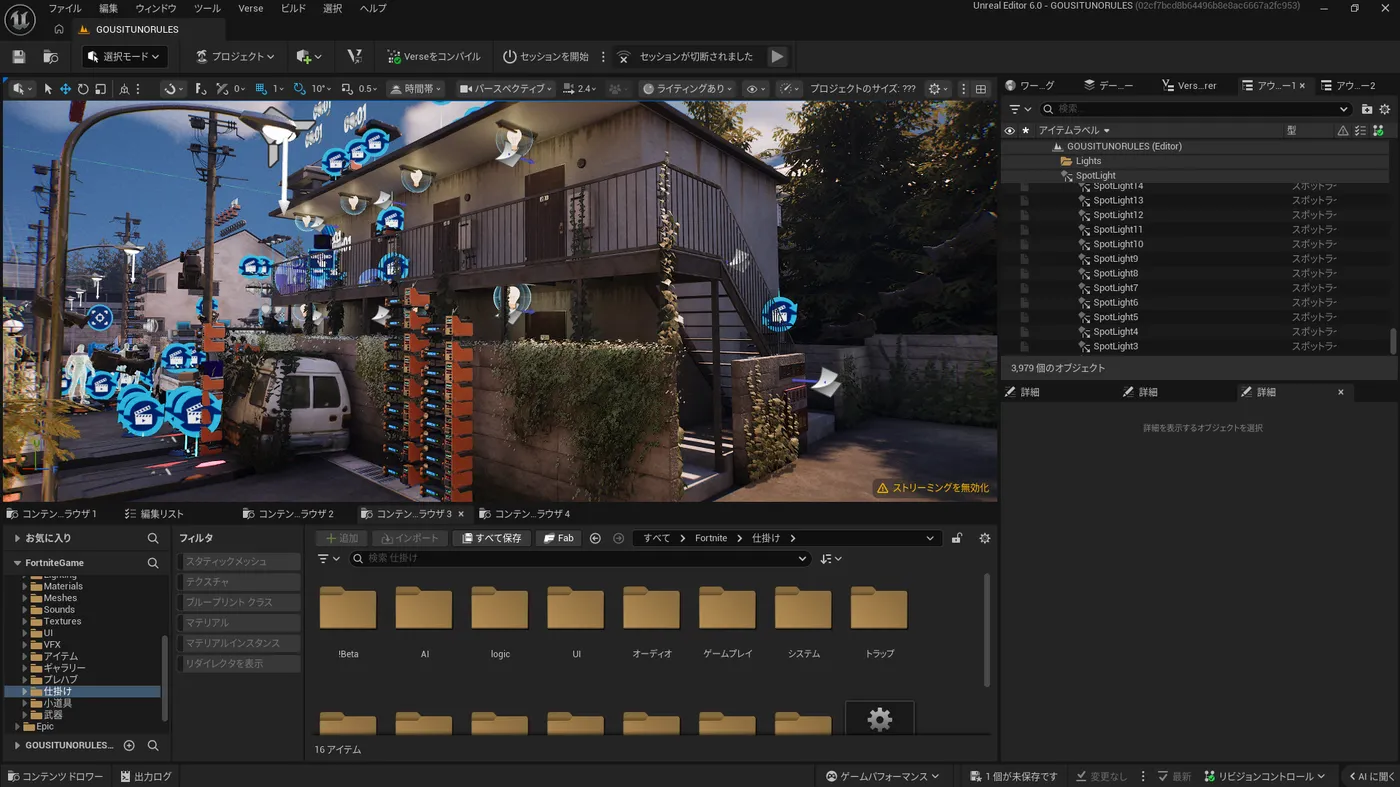The height and width of the screenshot is (787, 1400).
Task: Switch to the コンテン...ラウザ 2 tab
Action: (288, 514)
